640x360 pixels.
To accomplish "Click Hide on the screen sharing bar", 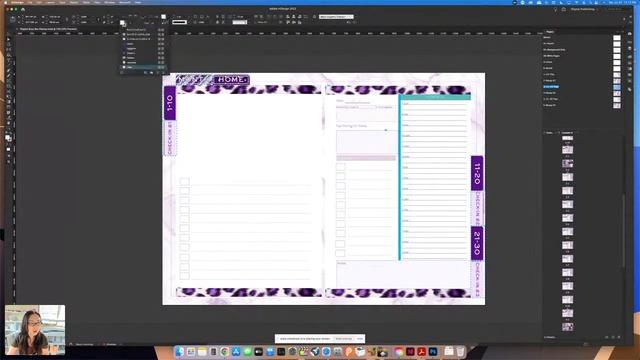I will tap(360, 339).
